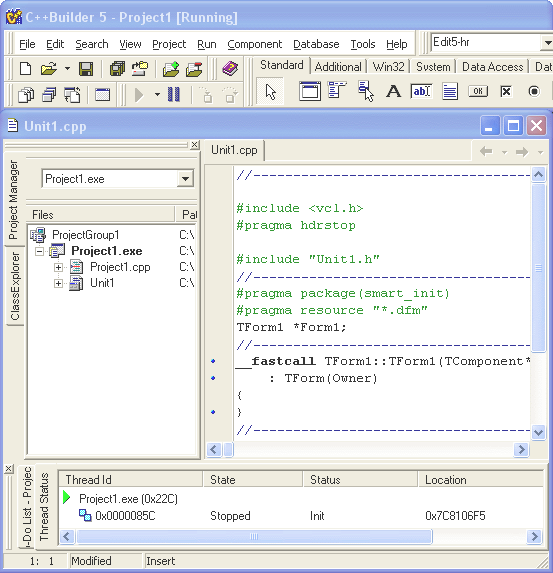Click the Pause program button
This screenshot has height=573, width=553.
click(174, 95)
